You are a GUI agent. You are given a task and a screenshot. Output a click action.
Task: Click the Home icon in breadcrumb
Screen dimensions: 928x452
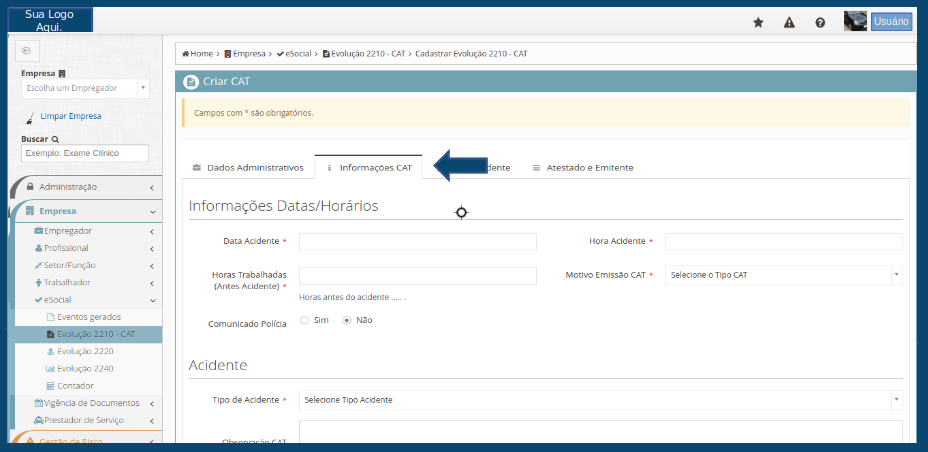(186, 53)
